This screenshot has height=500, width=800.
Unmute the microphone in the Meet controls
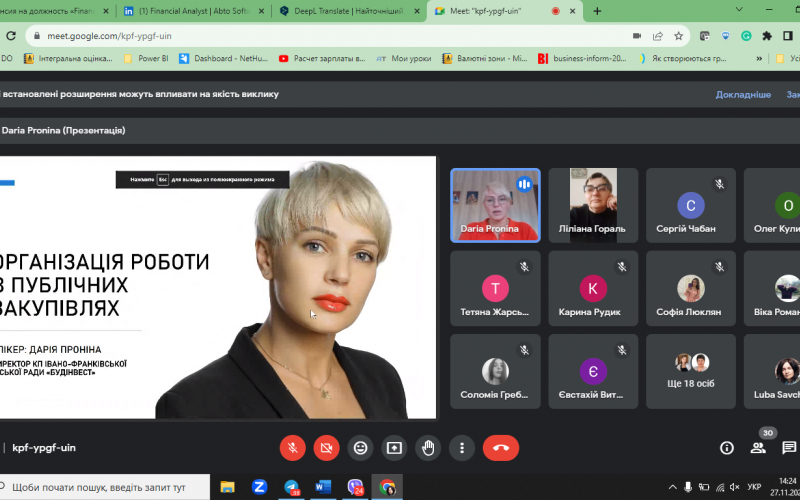click(x=292, y=448)
